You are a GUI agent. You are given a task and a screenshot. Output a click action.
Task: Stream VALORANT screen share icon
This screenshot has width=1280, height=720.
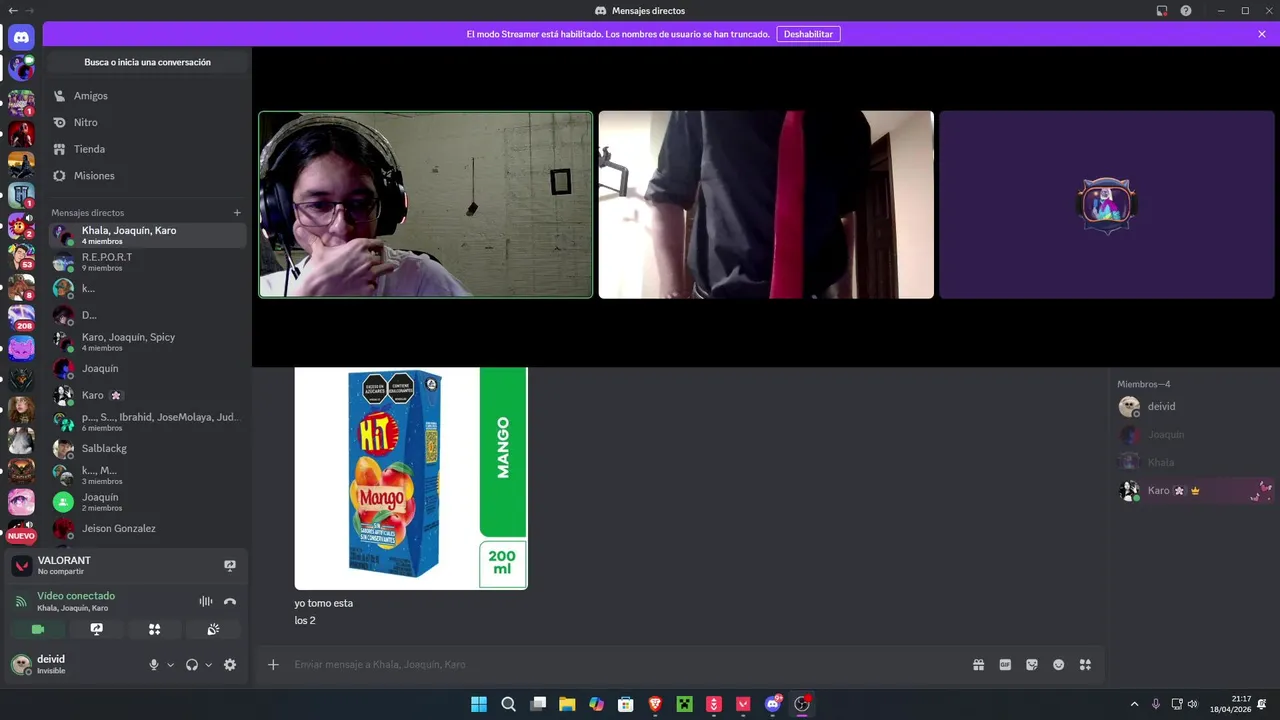[x=230, y=566]
